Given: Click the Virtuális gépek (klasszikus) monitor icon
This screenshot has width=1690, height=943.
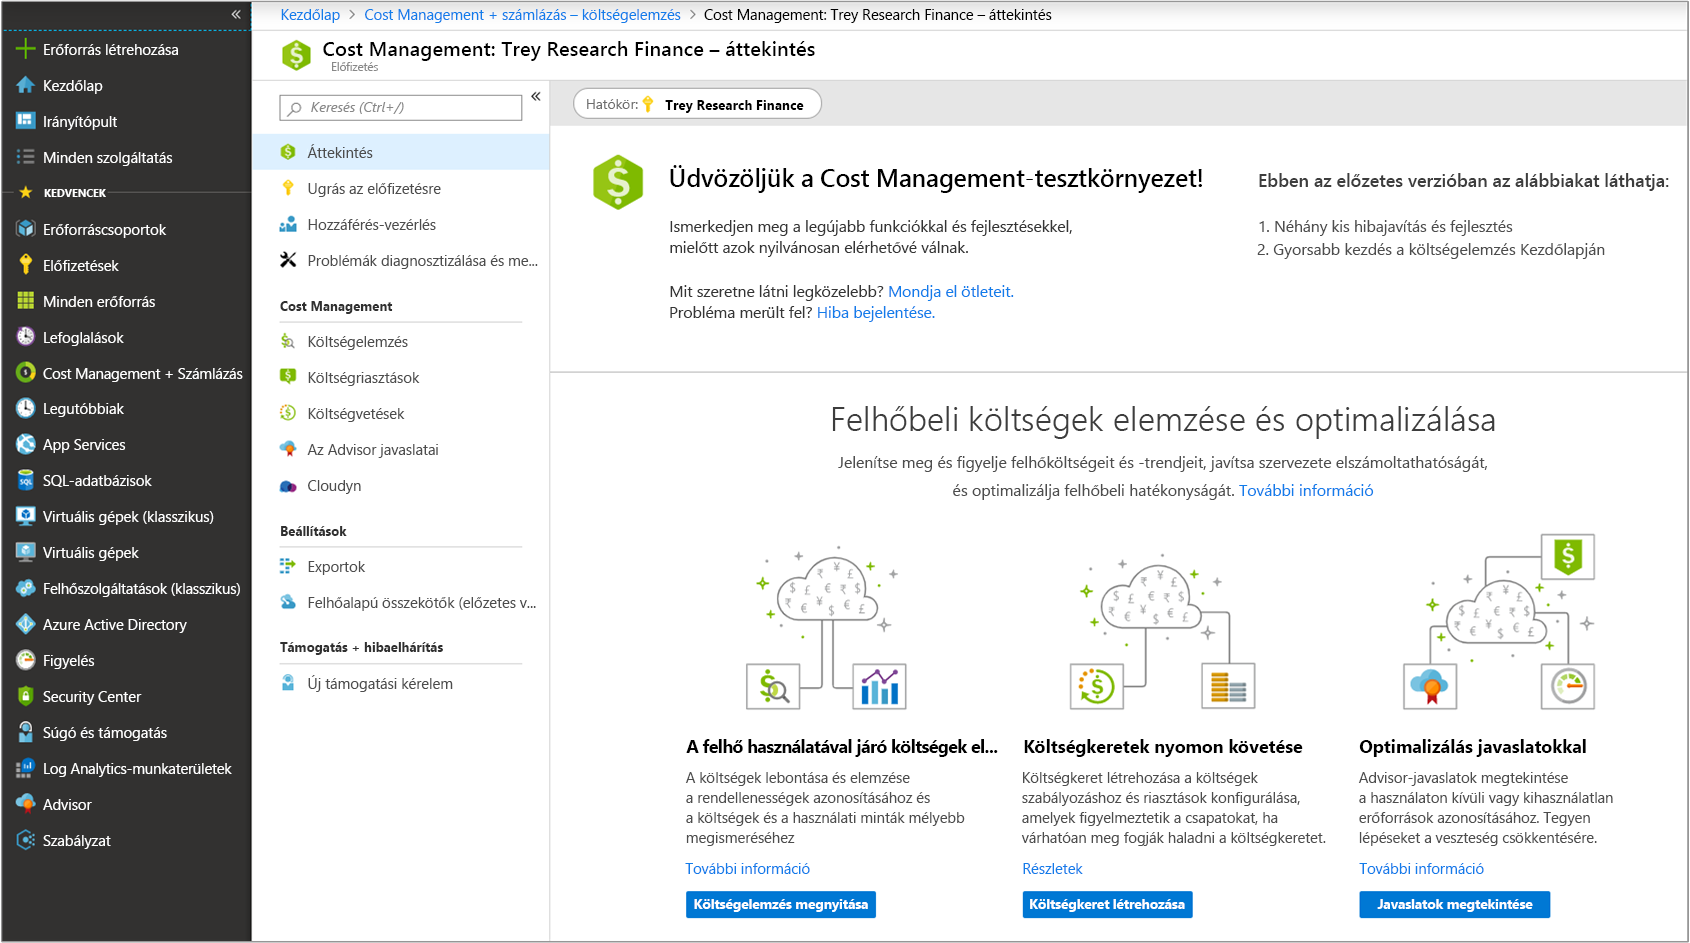Looking at the screenshot, I should [x=25, y=516].
